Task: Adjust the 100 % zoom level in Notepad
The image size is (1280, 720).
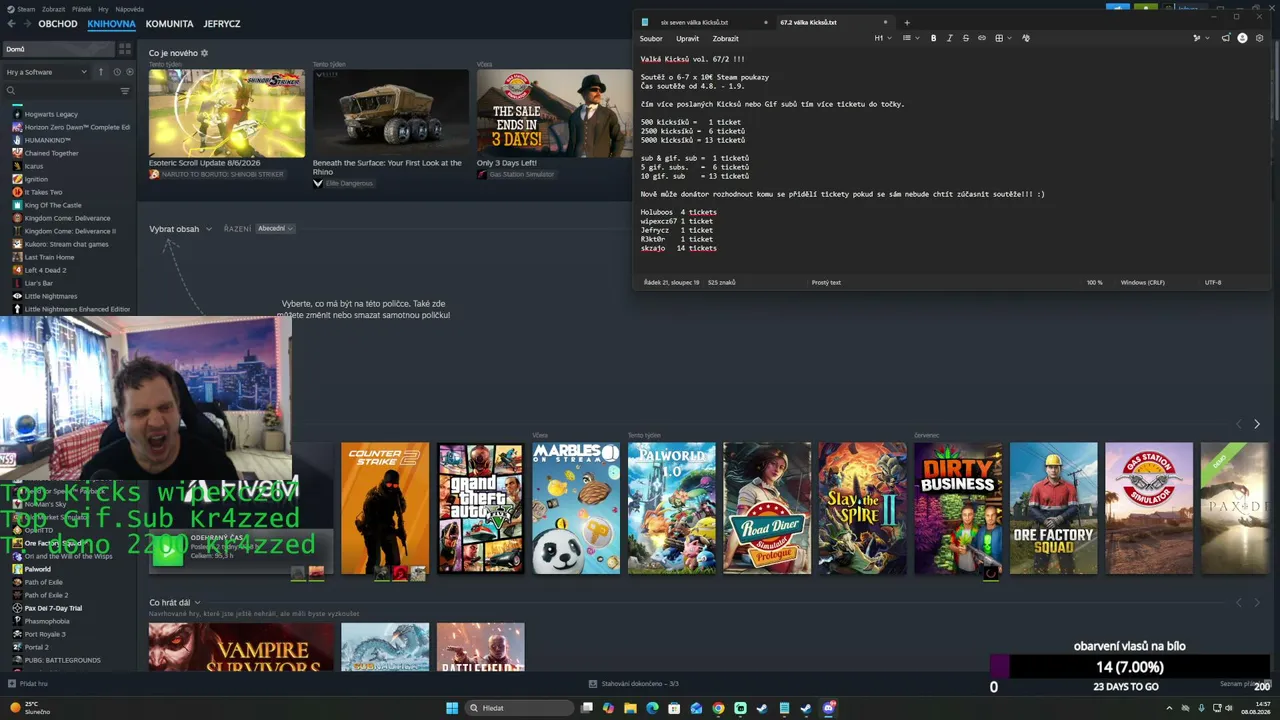Action: 1095,282
